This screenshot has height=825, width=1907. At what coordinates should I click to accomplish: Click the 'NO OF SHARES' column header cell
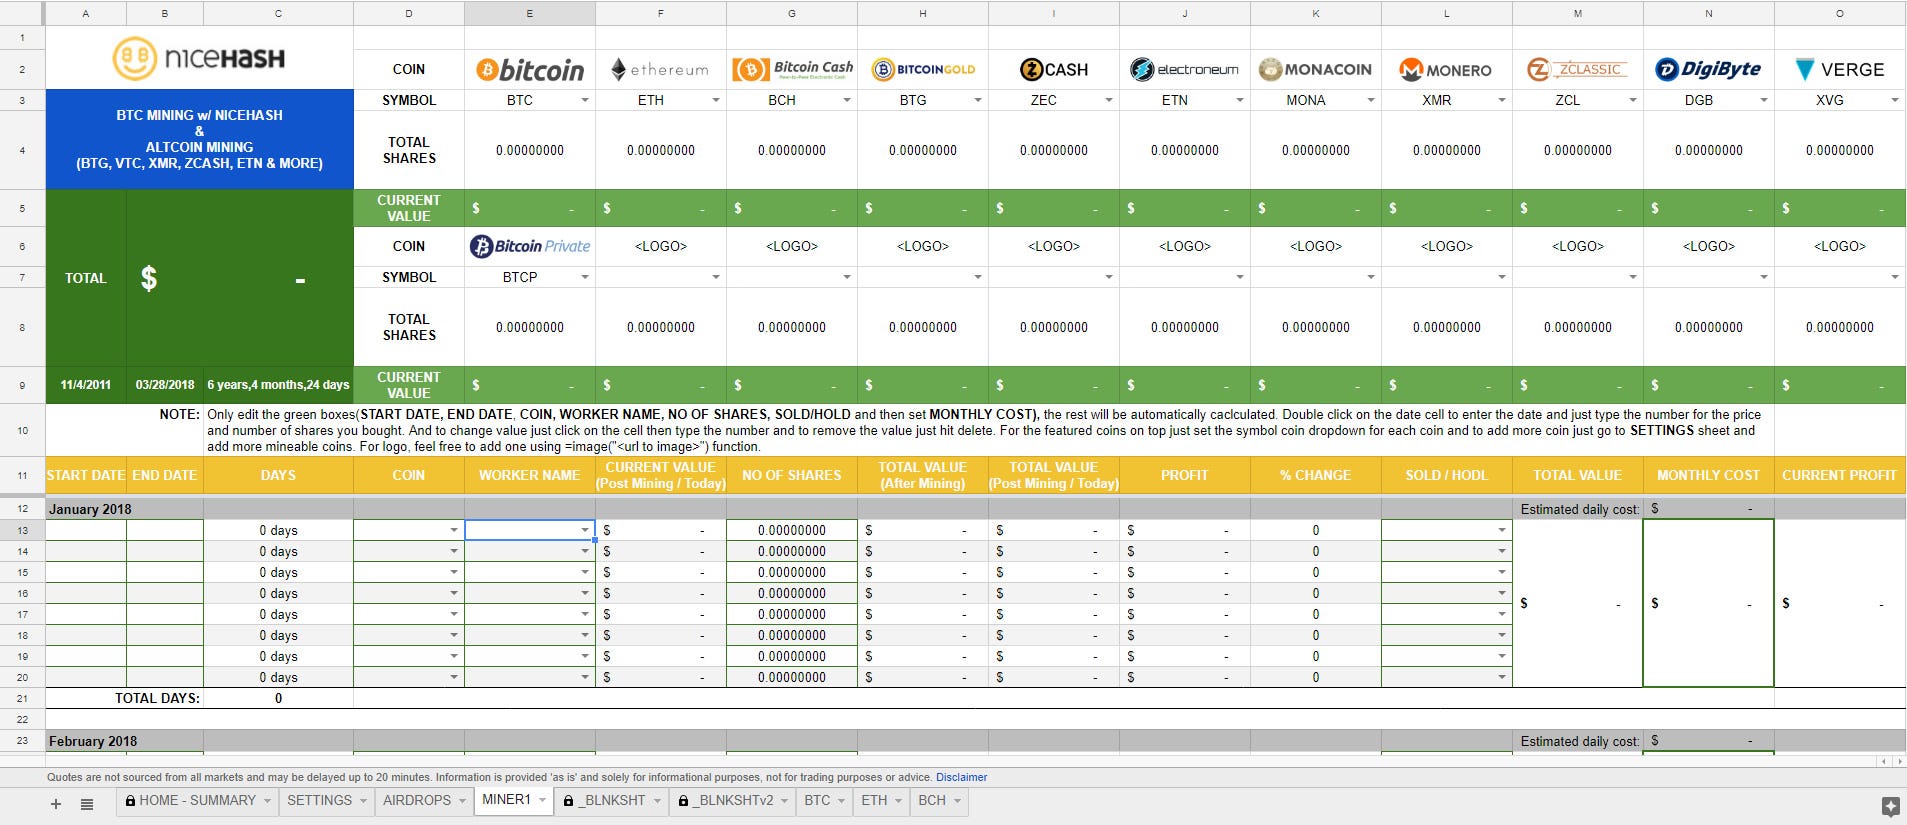point(792,475)
